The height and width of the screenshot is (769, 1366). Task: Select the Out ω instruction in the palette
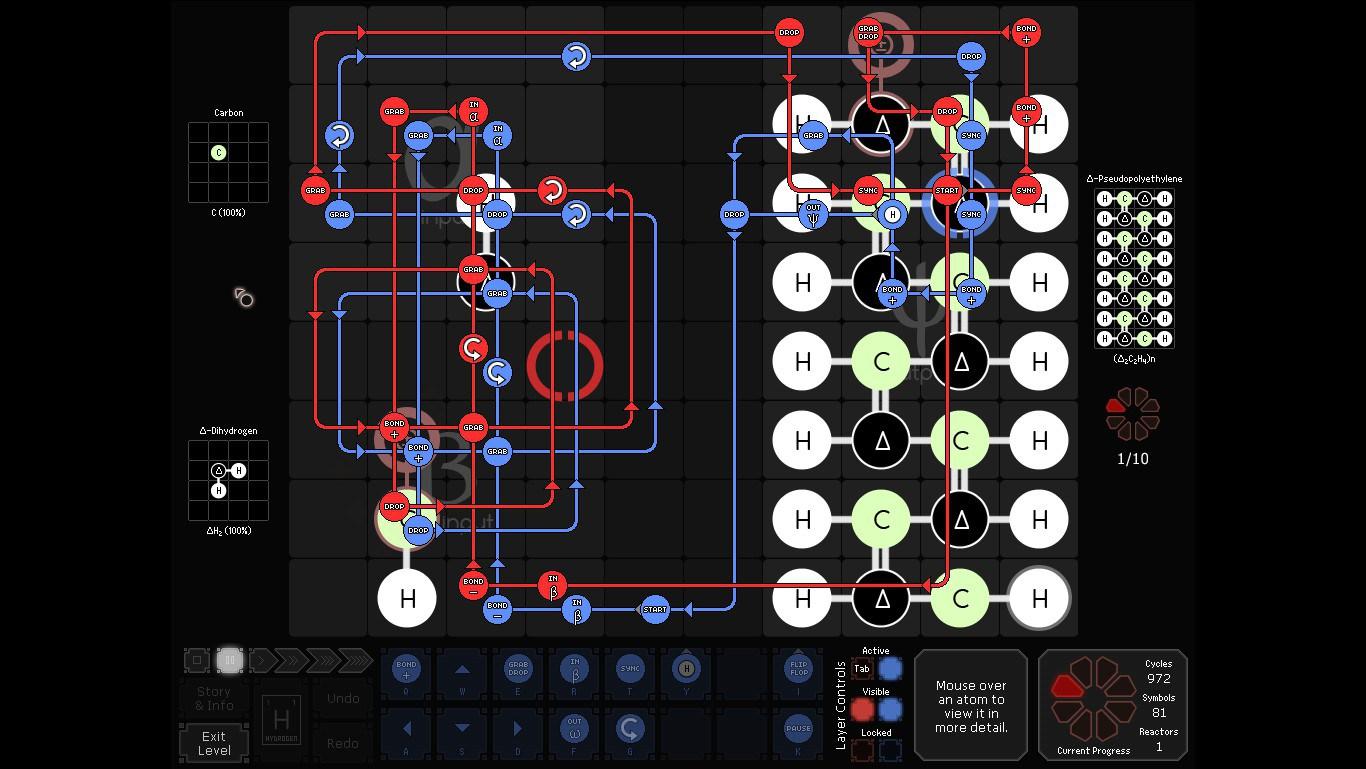[574, 727]
